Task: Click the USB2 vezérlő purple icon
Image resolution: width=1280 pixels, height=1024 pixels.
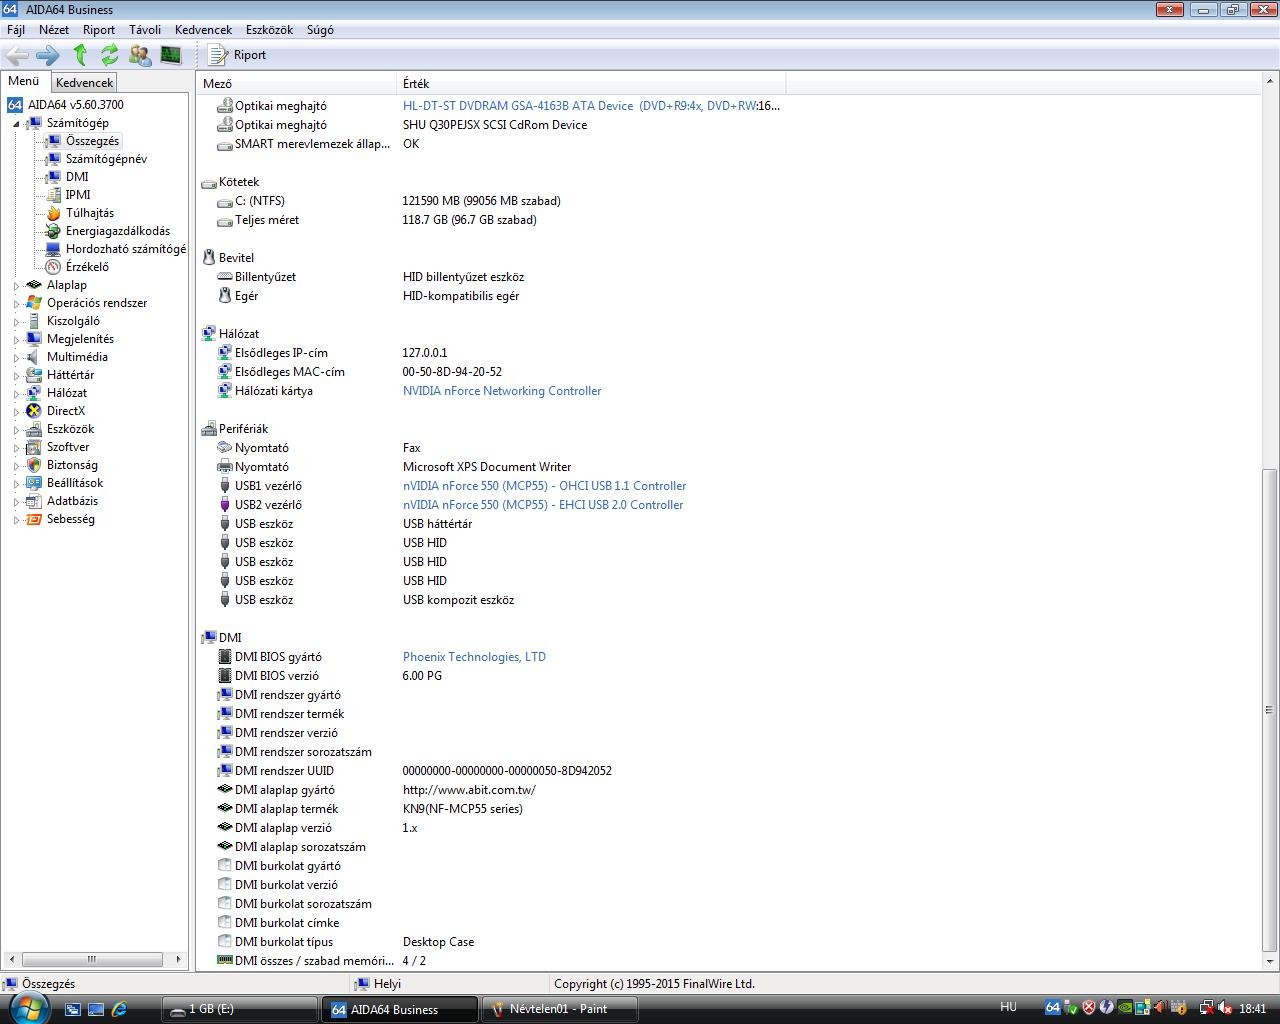Action: [x=225, y=505]
